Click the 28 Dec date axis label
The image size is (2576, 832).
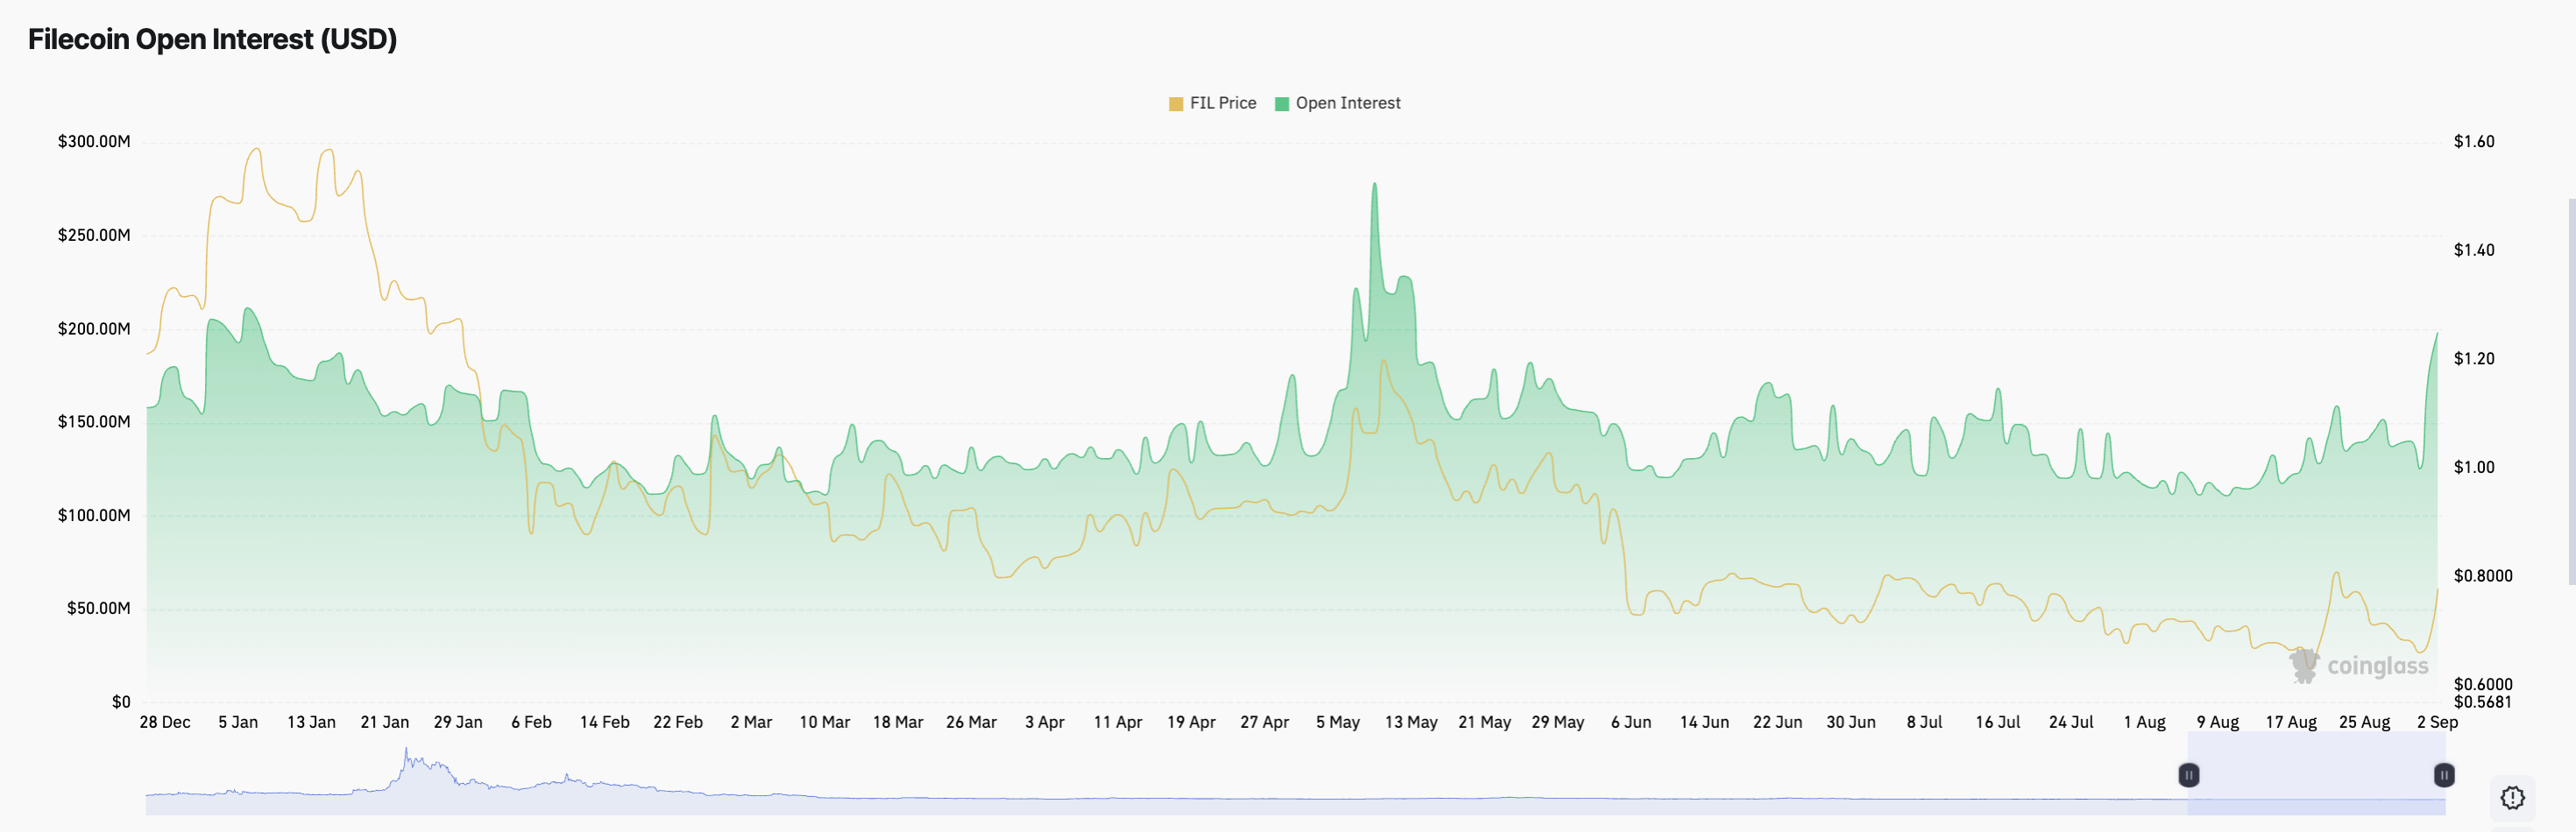[165, 722]
